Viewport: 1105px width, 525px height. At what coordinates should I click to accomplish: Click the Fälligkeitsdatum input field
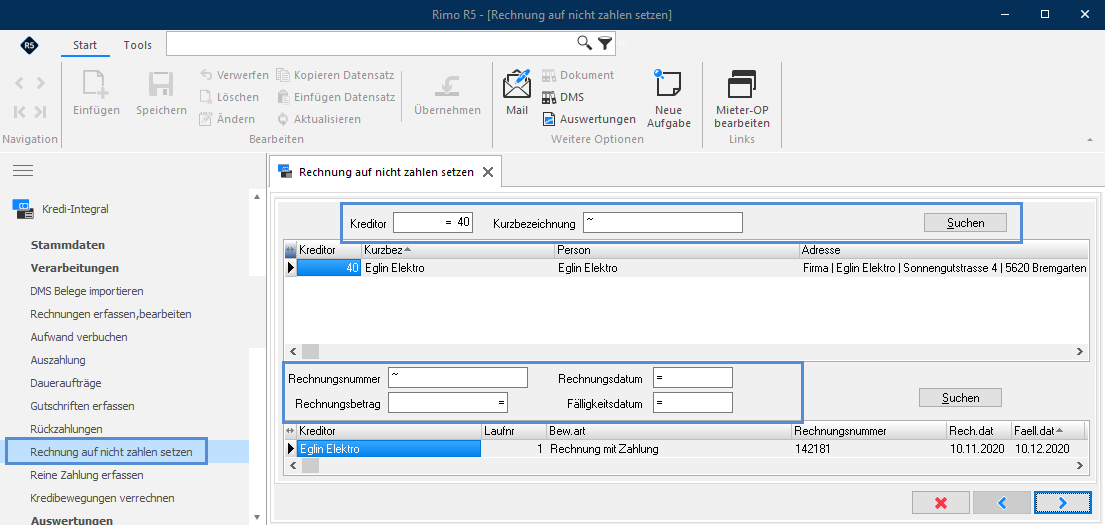coord(693,402)
